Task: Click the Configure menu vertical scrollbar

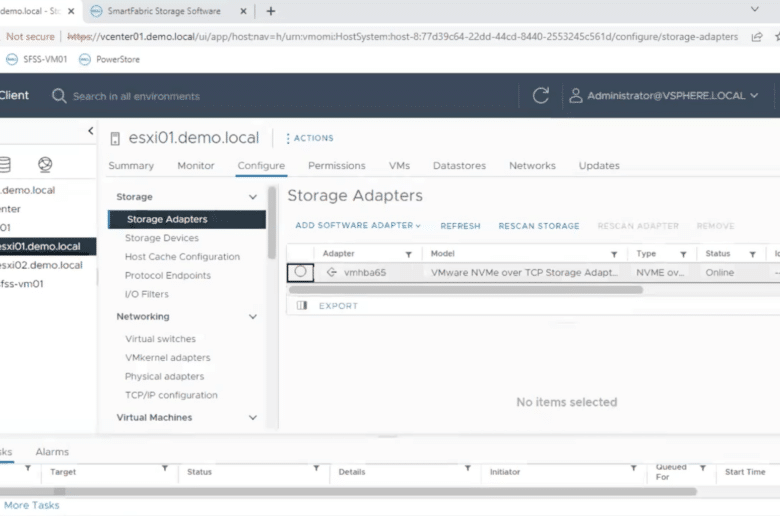Action: [272, 222]
